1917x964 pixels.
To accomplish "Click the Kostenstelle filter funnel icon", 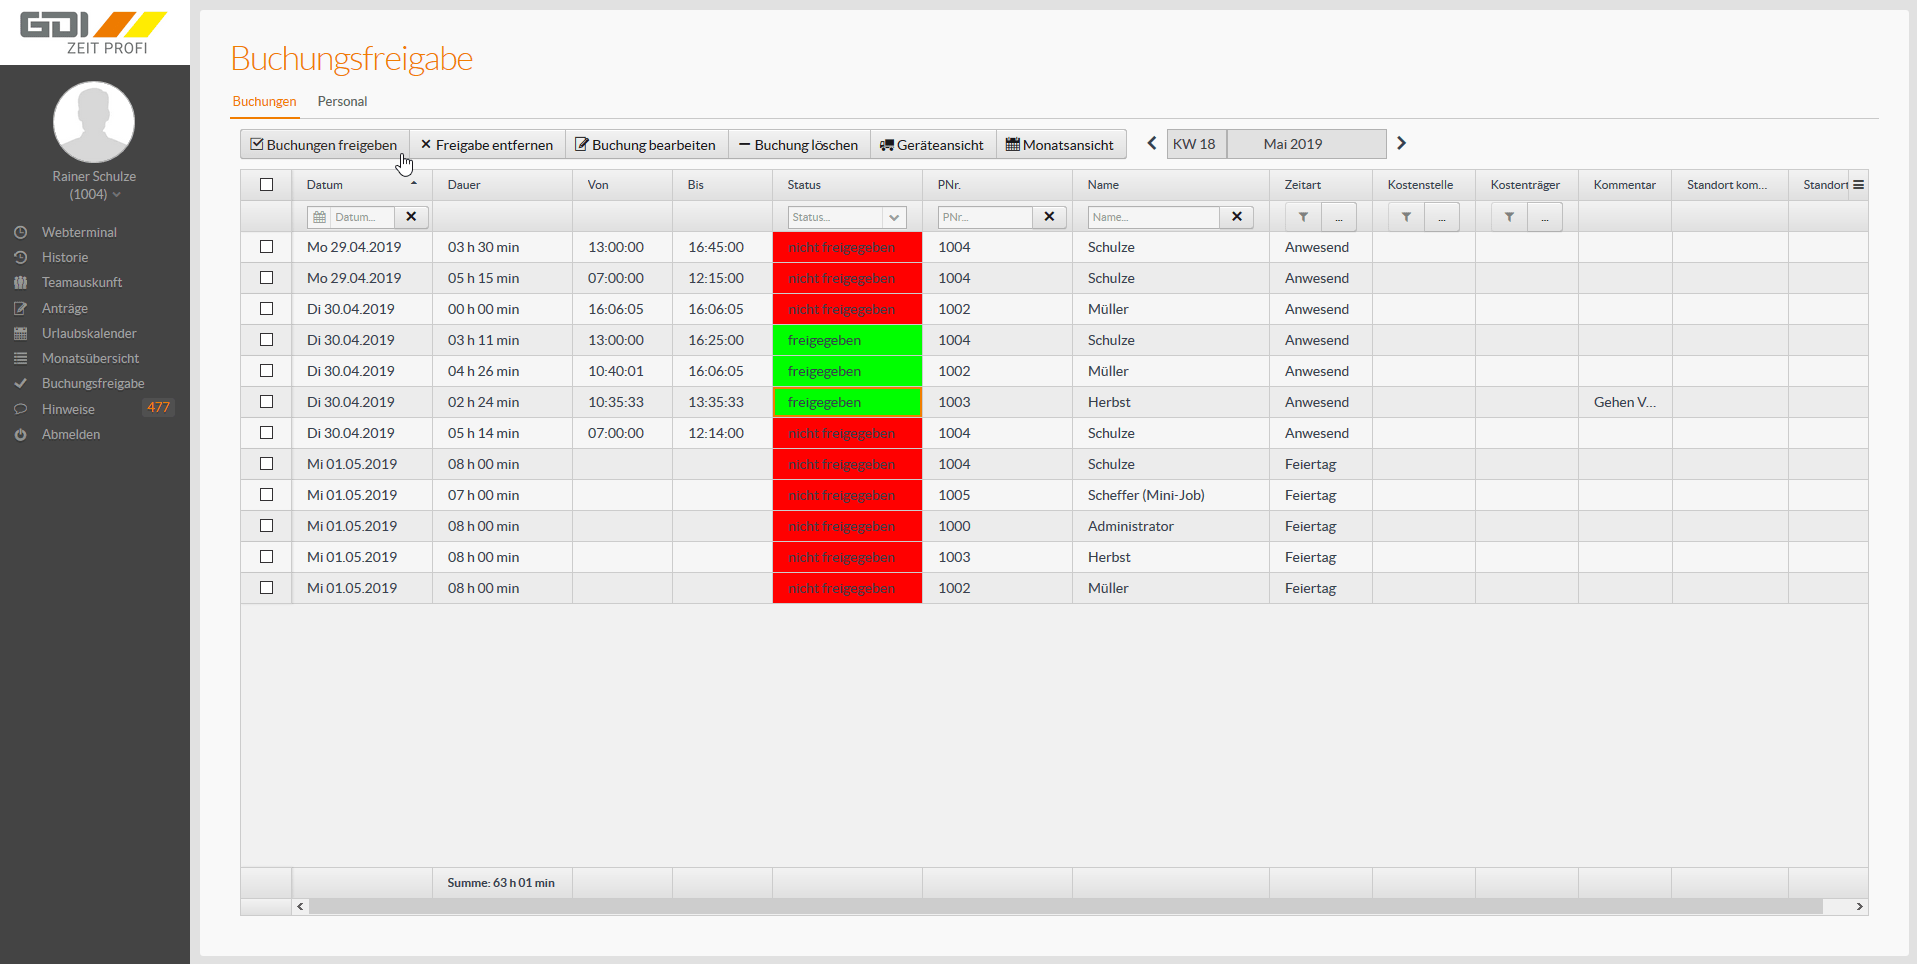I will coord(1406,217).
